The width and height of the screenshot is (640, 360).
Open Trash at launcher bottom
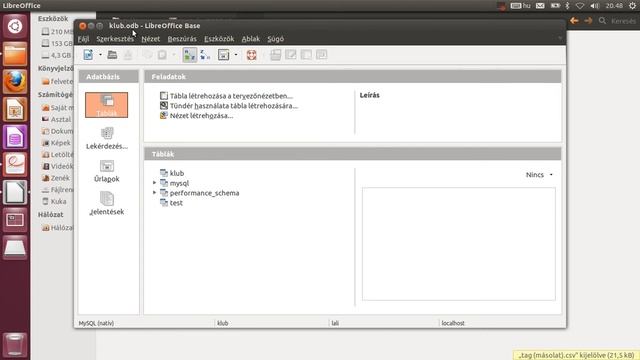click(15, 344)
